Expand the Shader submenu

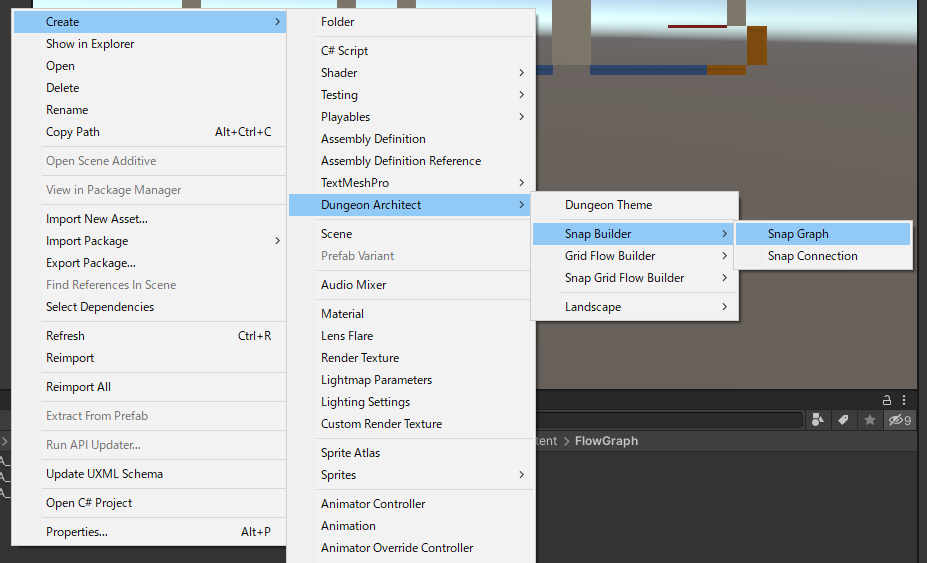[x=410, y=72]
